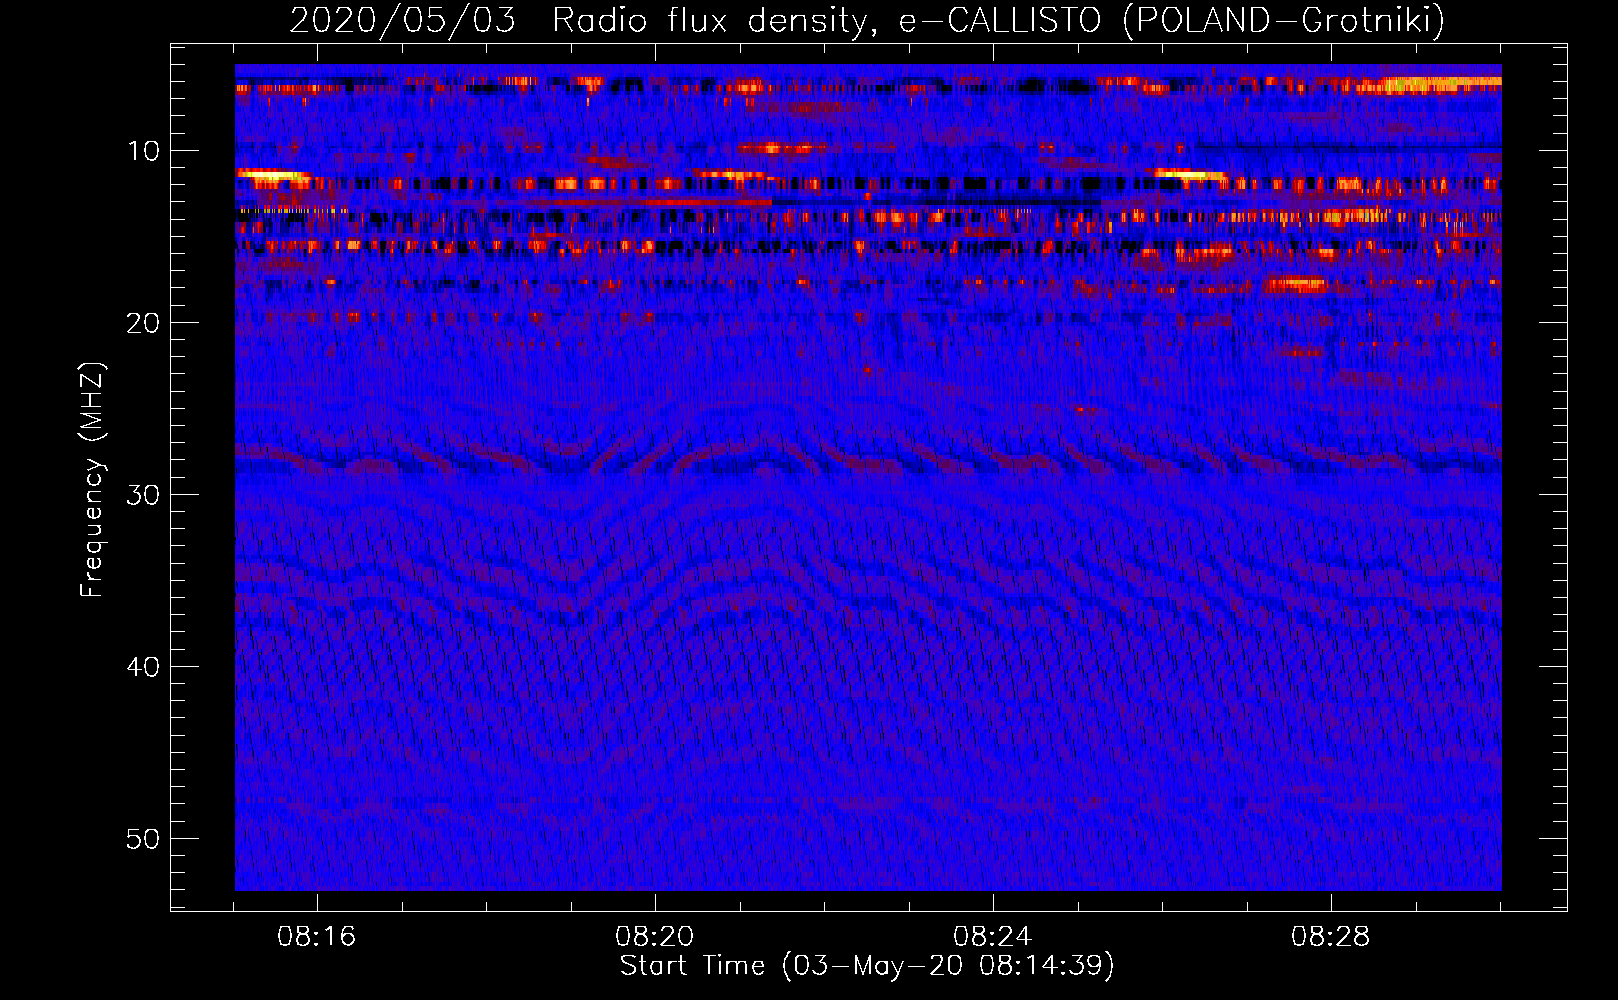This screenshot has width=1618, height=1000.
Task: Click the time tick label '08:24'
Action: pos(993,937)
